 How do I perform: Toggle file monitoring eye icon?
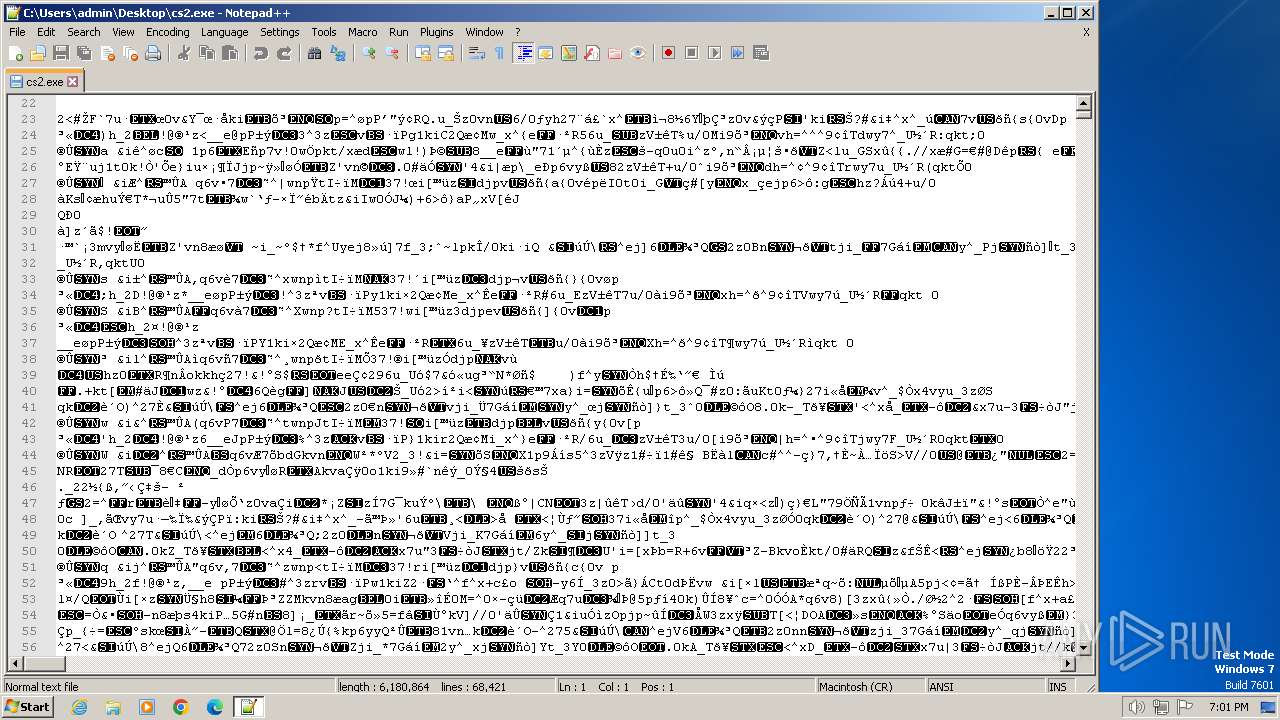(x=638, y=53)
